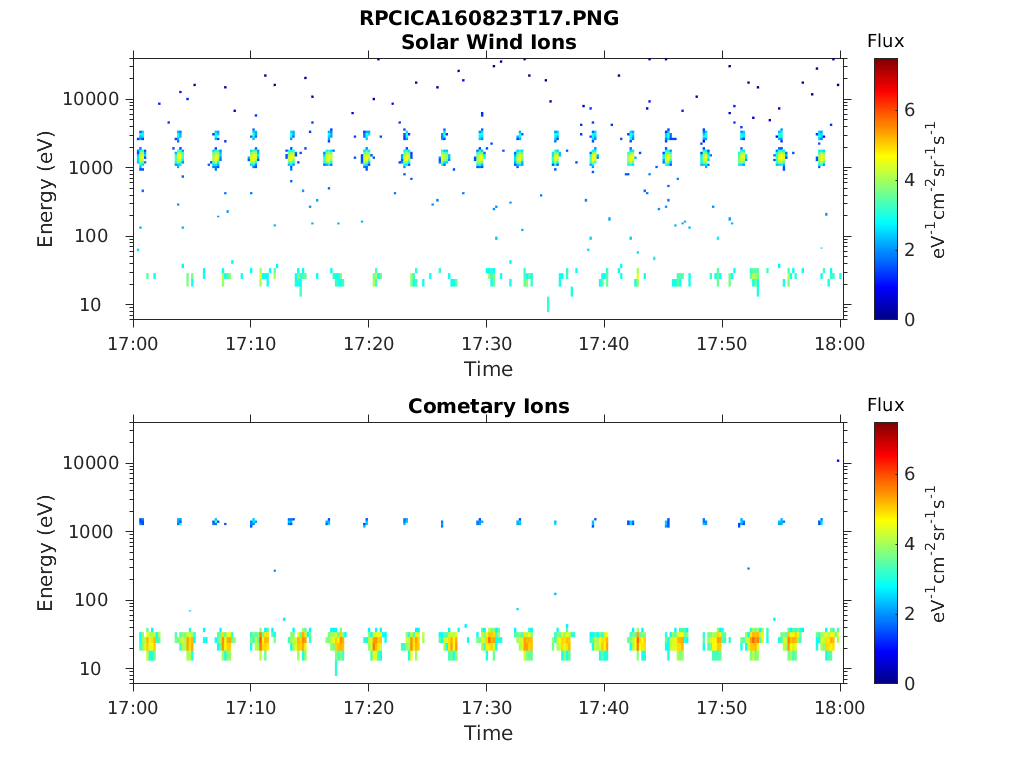Click tick value 0 on the lower colorbar
The height and width of the screenshot is (768, 1024).
pyautogui.click(x=910, y=683)
